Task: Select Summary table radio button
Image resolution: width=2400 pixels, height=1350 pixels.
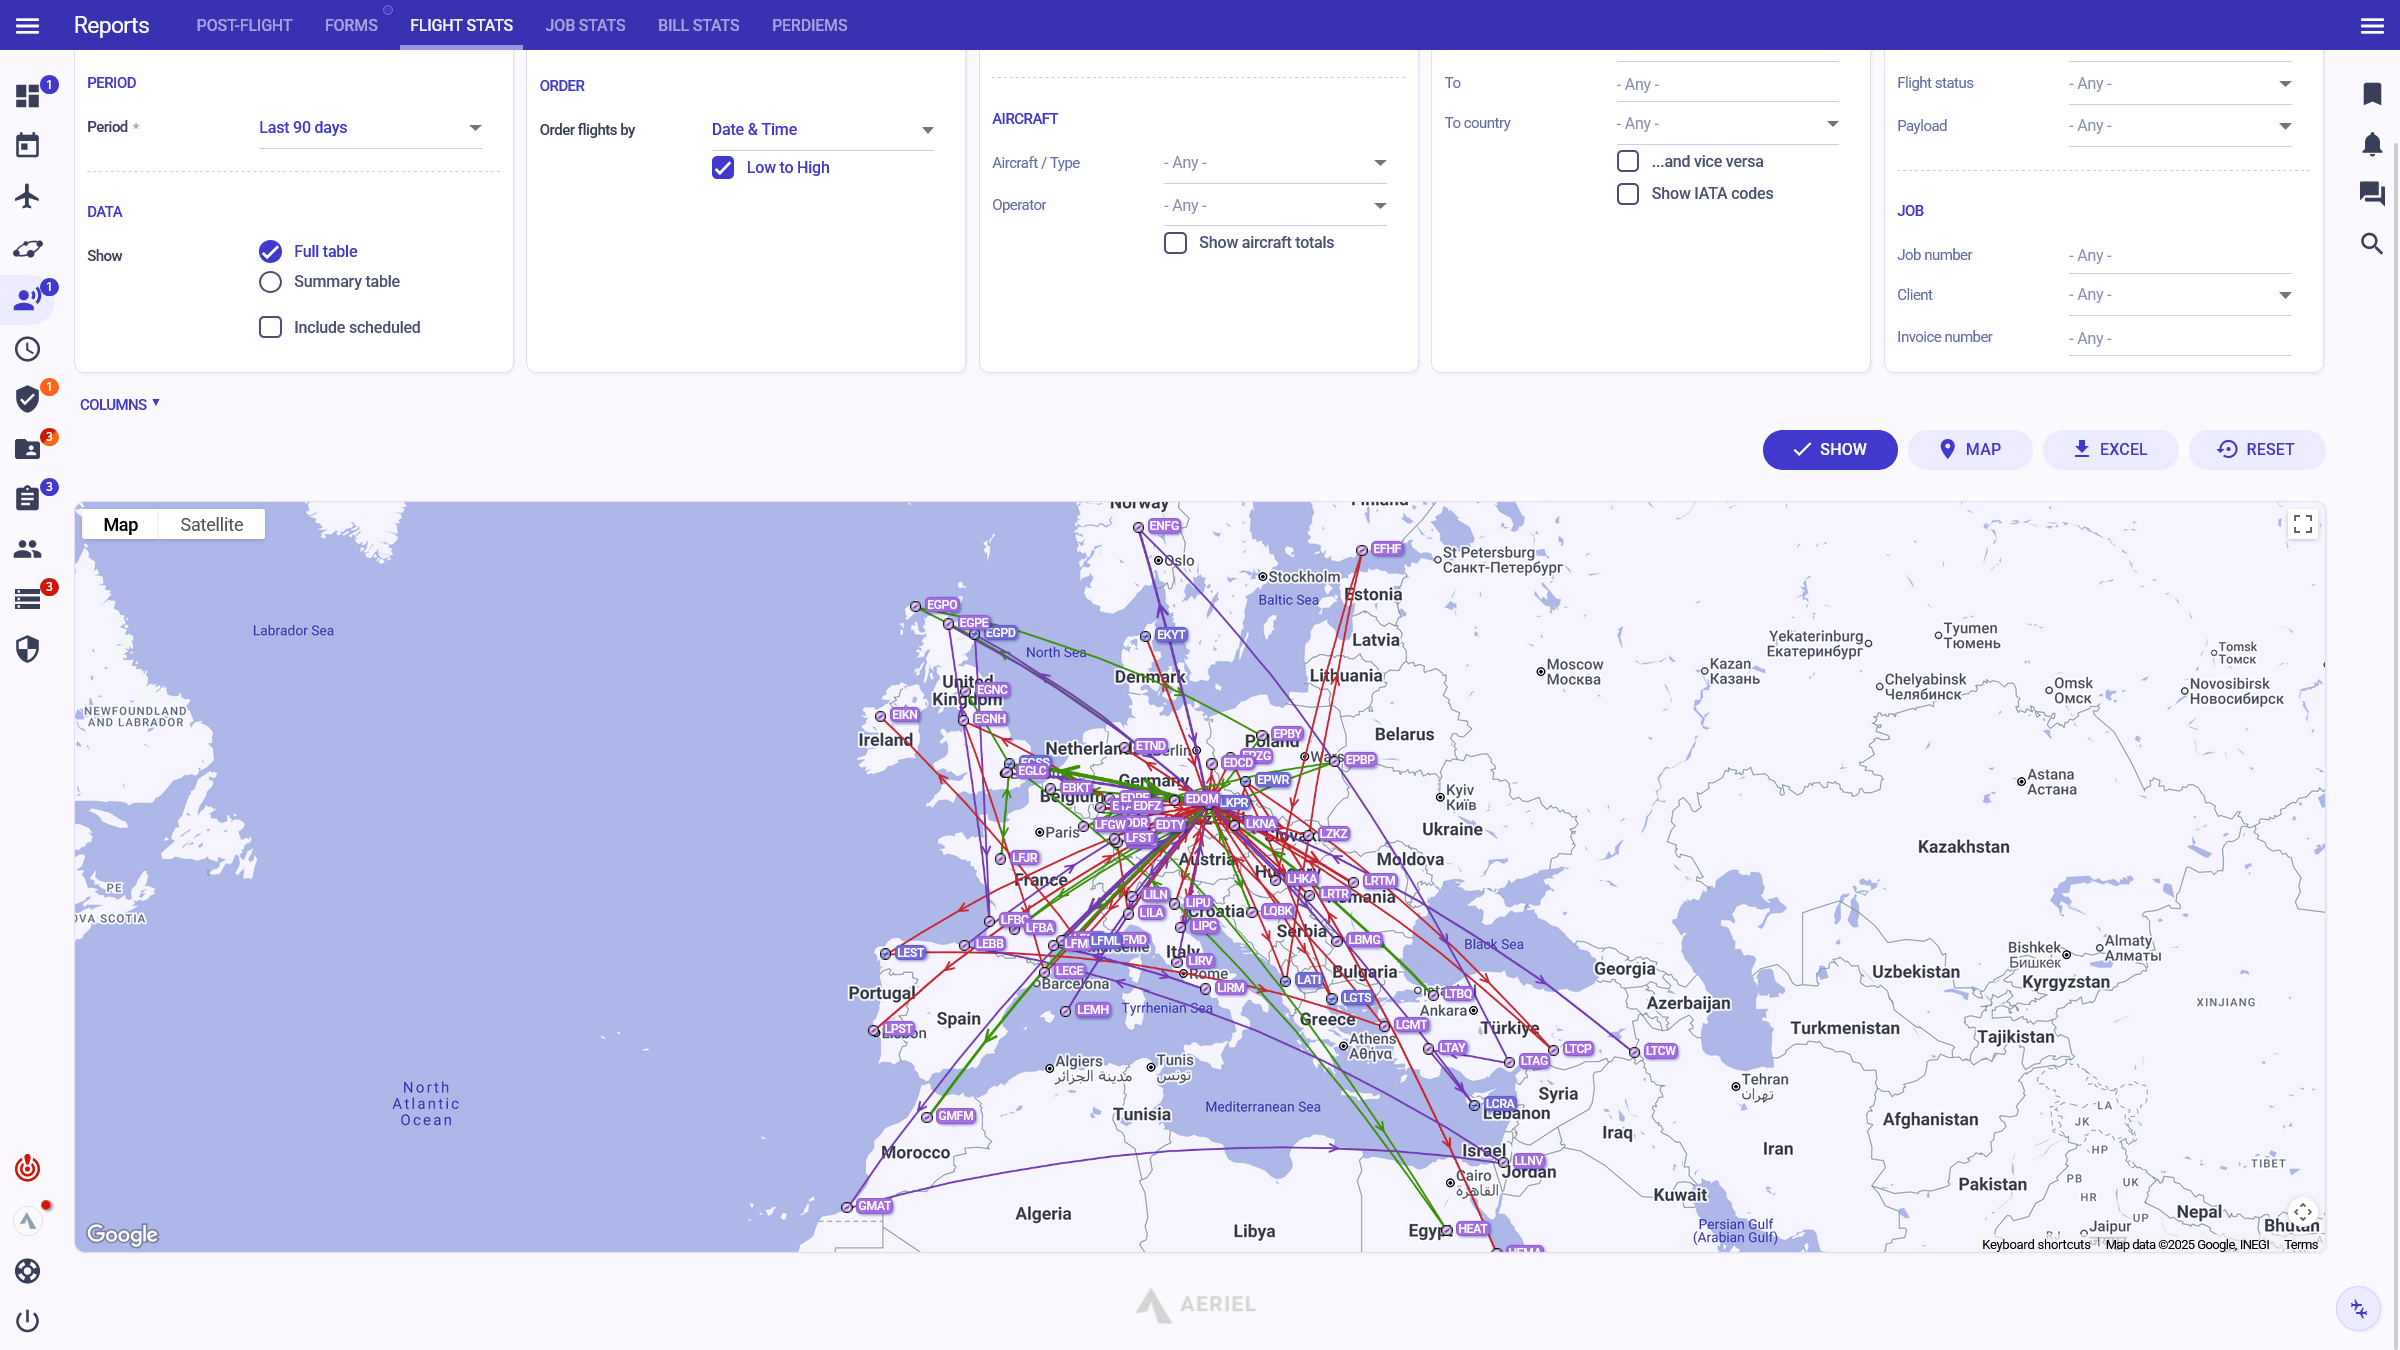Action: 270,282
